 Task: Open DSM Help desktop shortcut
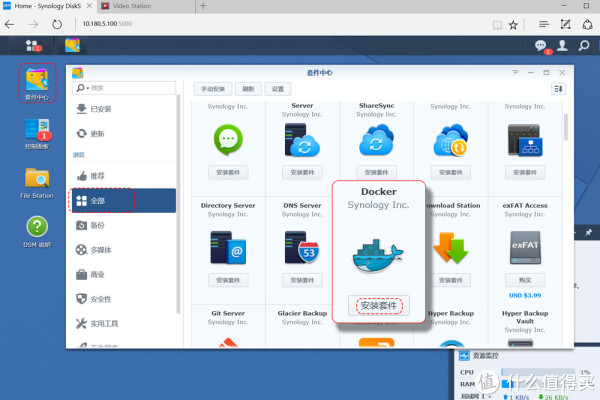(37, 232)
